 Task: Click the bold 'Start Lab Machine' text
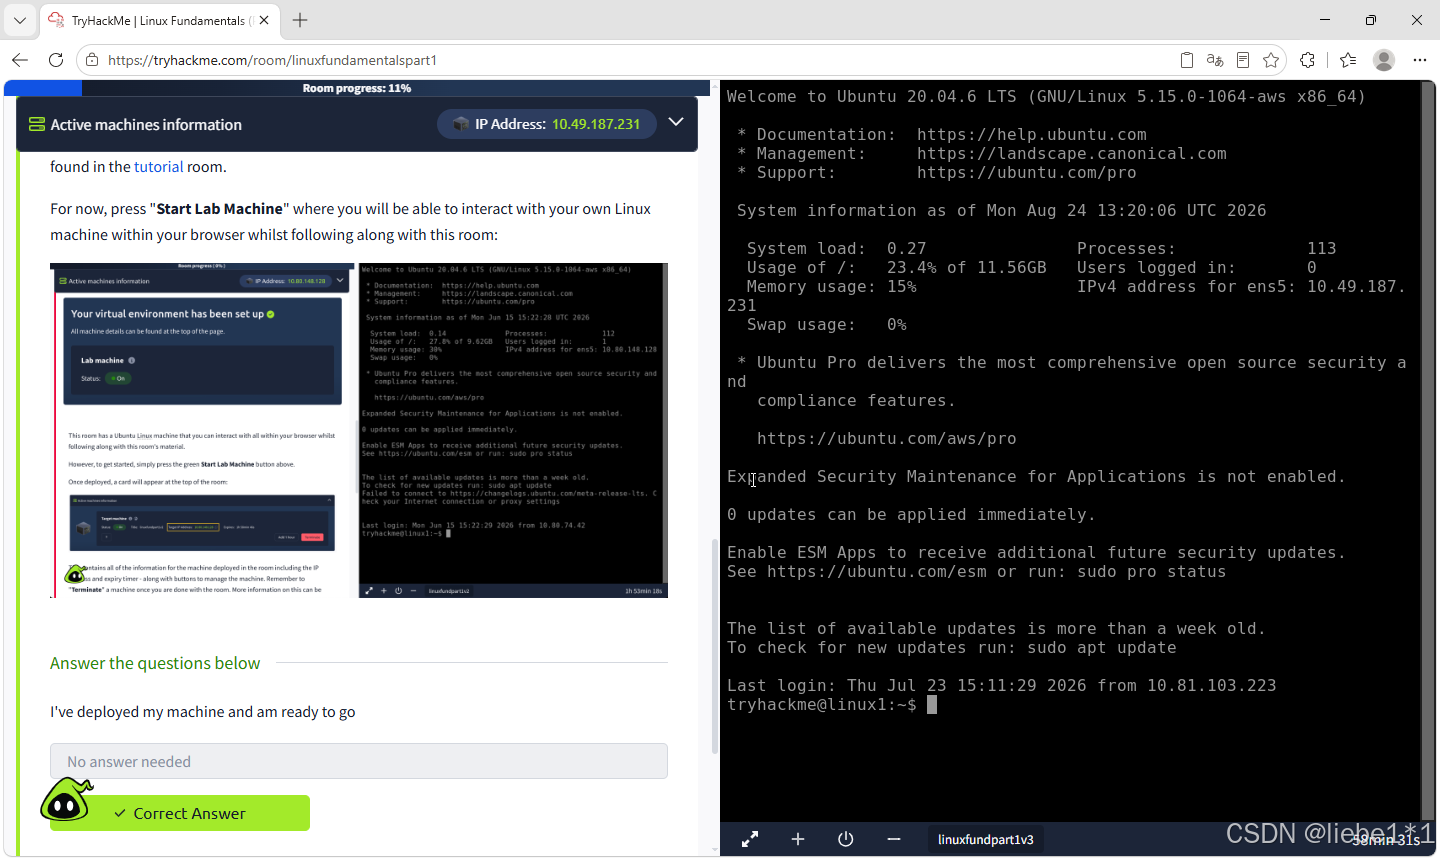click(x=220, y=209)
